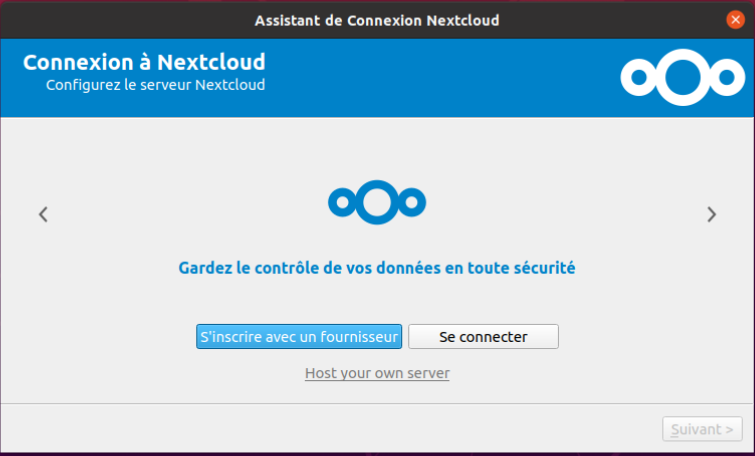The height and width of the screenshot is (456, 755).
Task: Advance to the next slide with right chevron
Action: click(x=711, y=214)
